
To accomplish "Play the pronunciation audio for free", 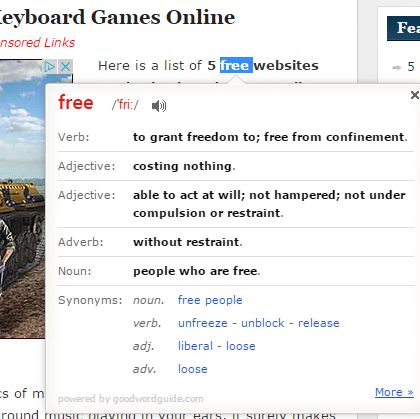I will (159, 106).
